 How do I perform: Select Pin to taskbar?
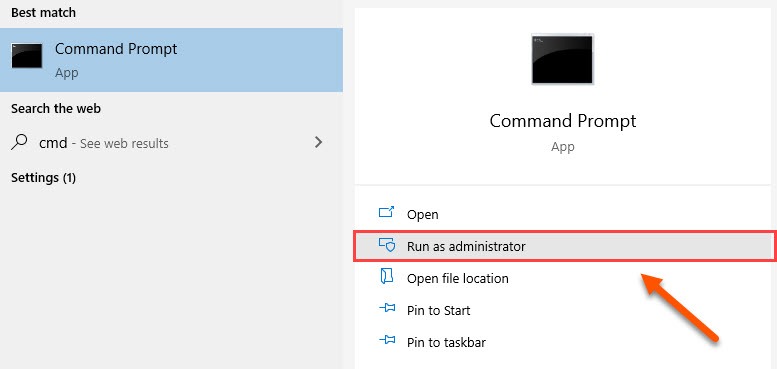click(446, 342)
